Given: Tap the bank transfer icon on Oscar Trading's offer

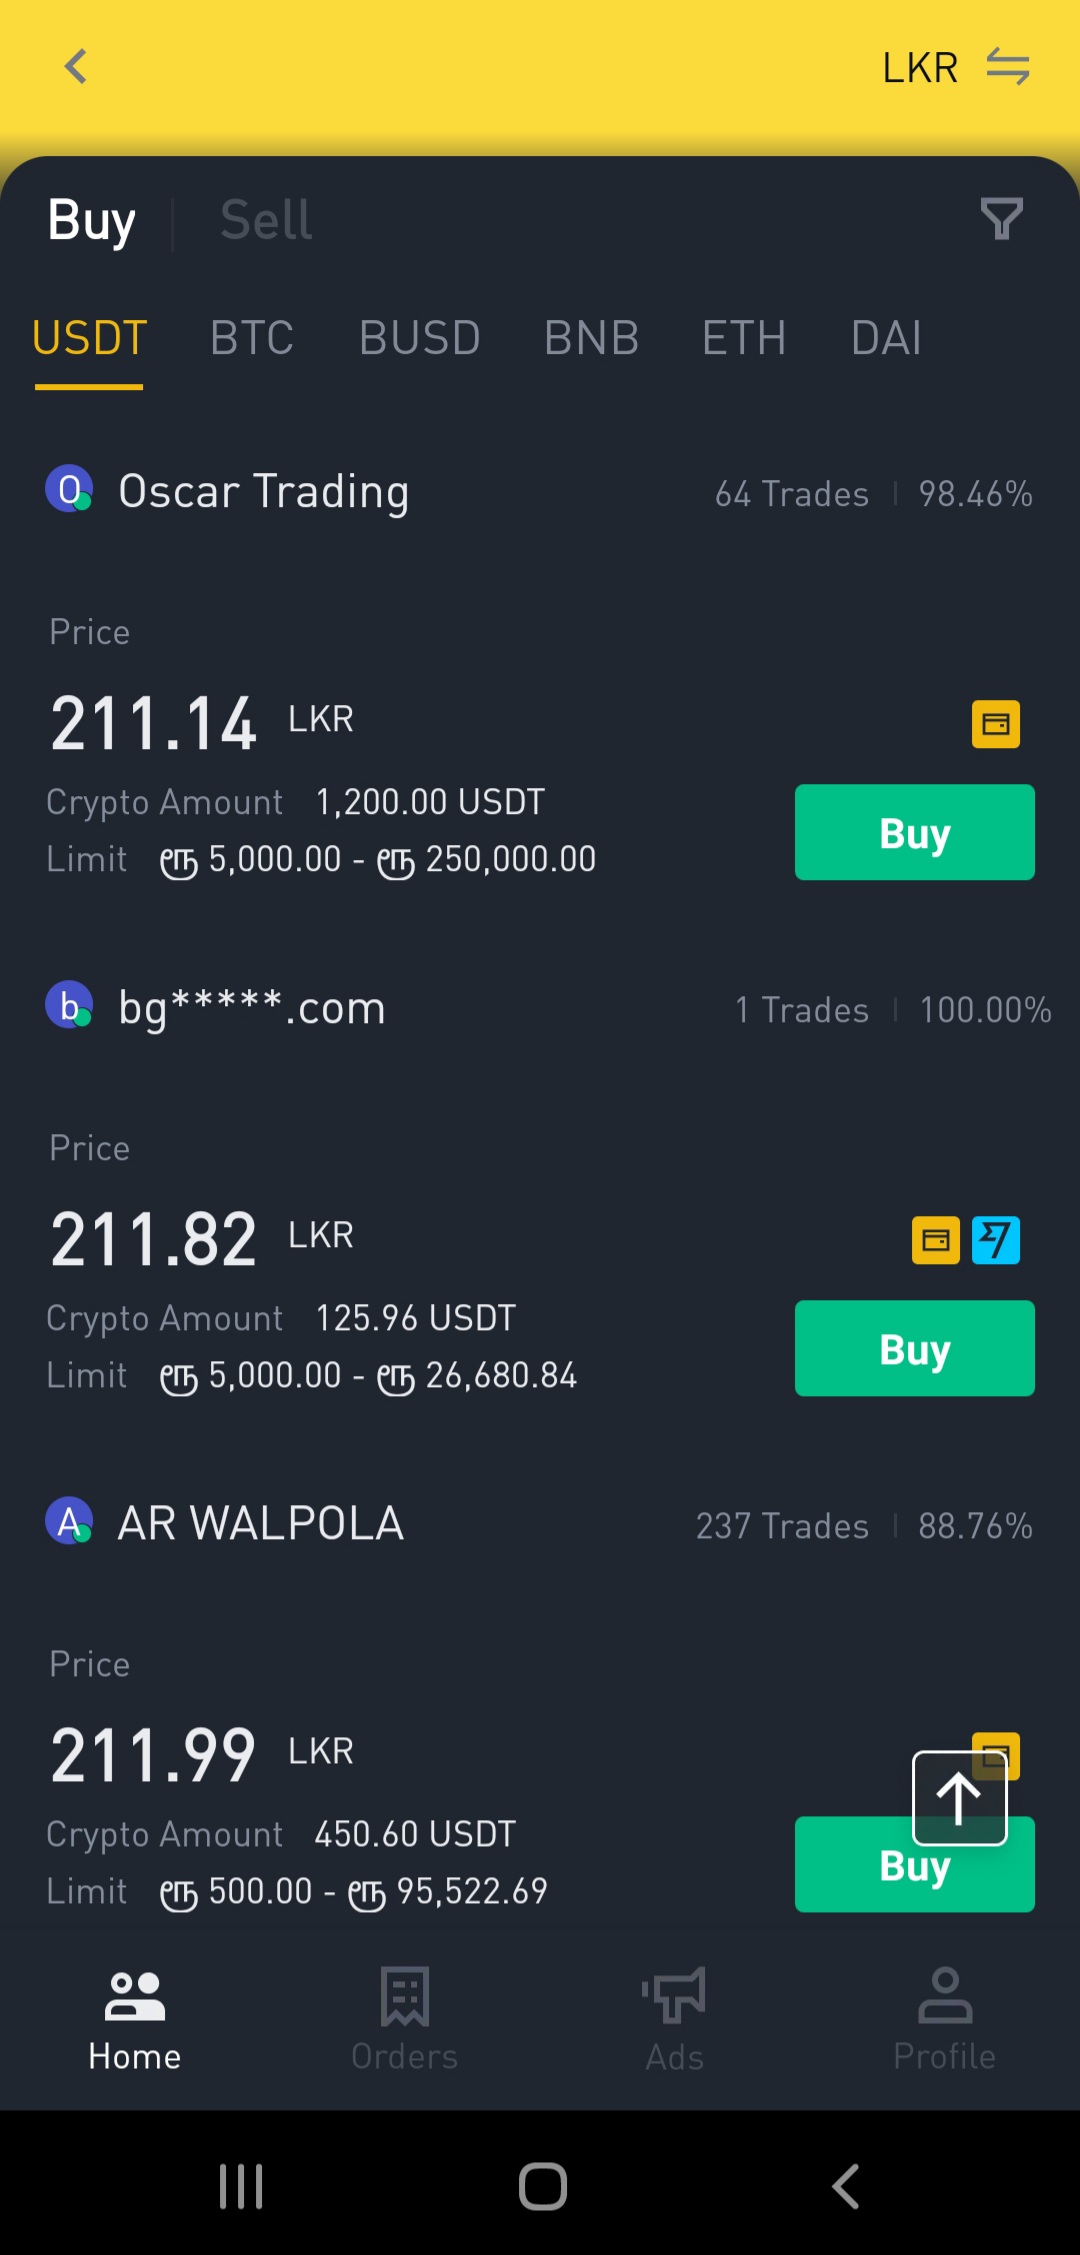Looking at the screenshot, I should point(996,724).
